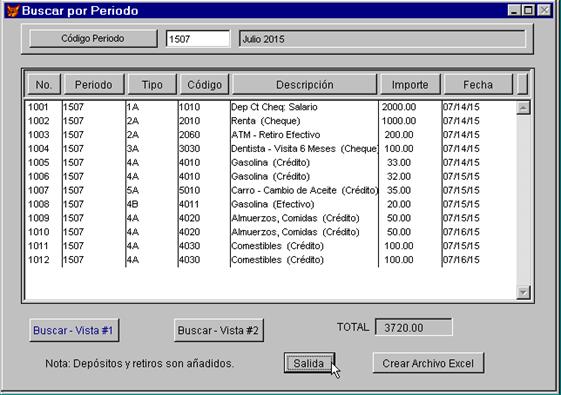Image resolution: width=561 pixels, height=395 pixels.
Task: Select row number 1007
Action: [x=38, y=190]
